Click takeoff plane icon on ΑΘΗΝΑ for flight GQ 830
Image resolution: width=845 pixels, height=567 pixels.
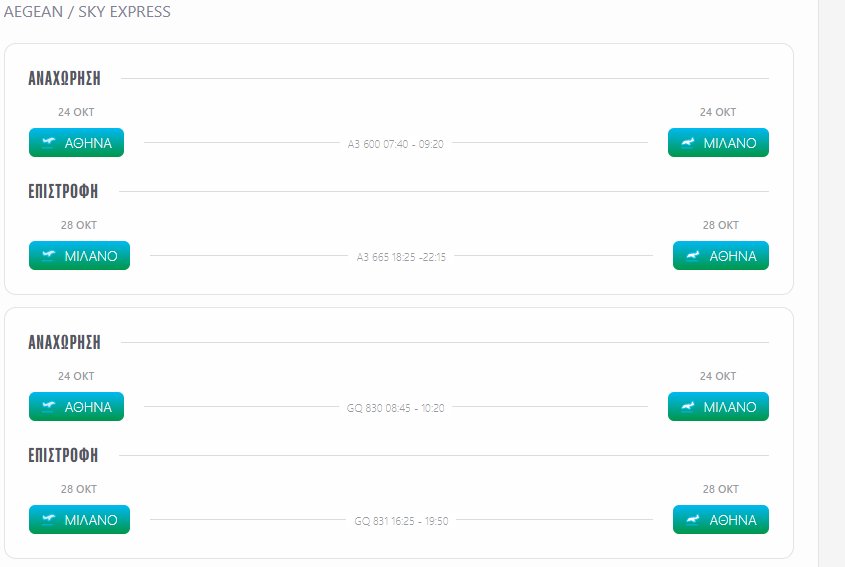pos(49,406)
